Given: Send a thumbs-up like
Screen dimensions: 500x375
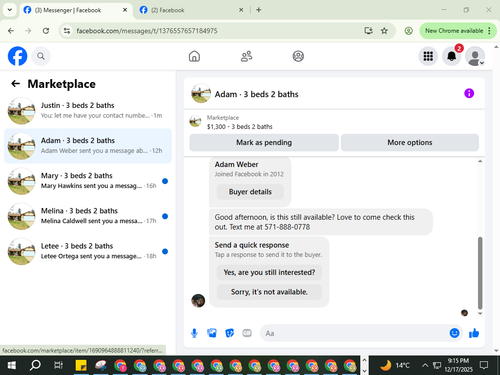Looking at the screenshot, I should coord(474,333).
